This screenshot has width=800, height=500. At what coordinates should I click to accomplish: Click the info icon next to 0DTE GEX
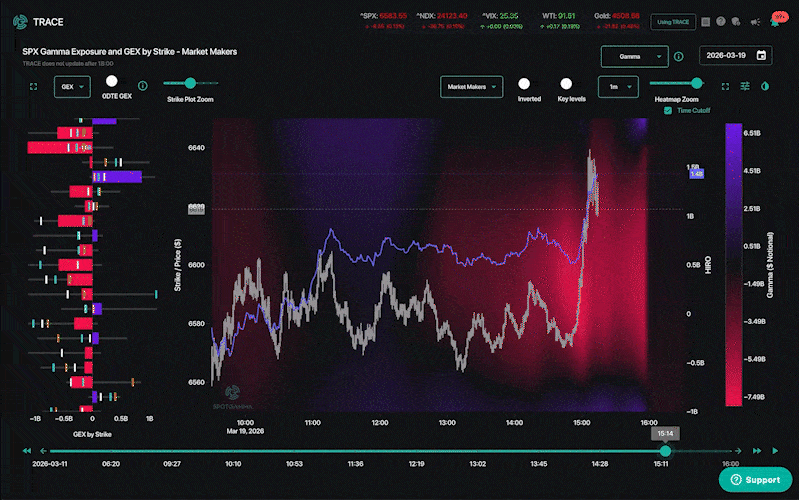click(x=142, y=87)
